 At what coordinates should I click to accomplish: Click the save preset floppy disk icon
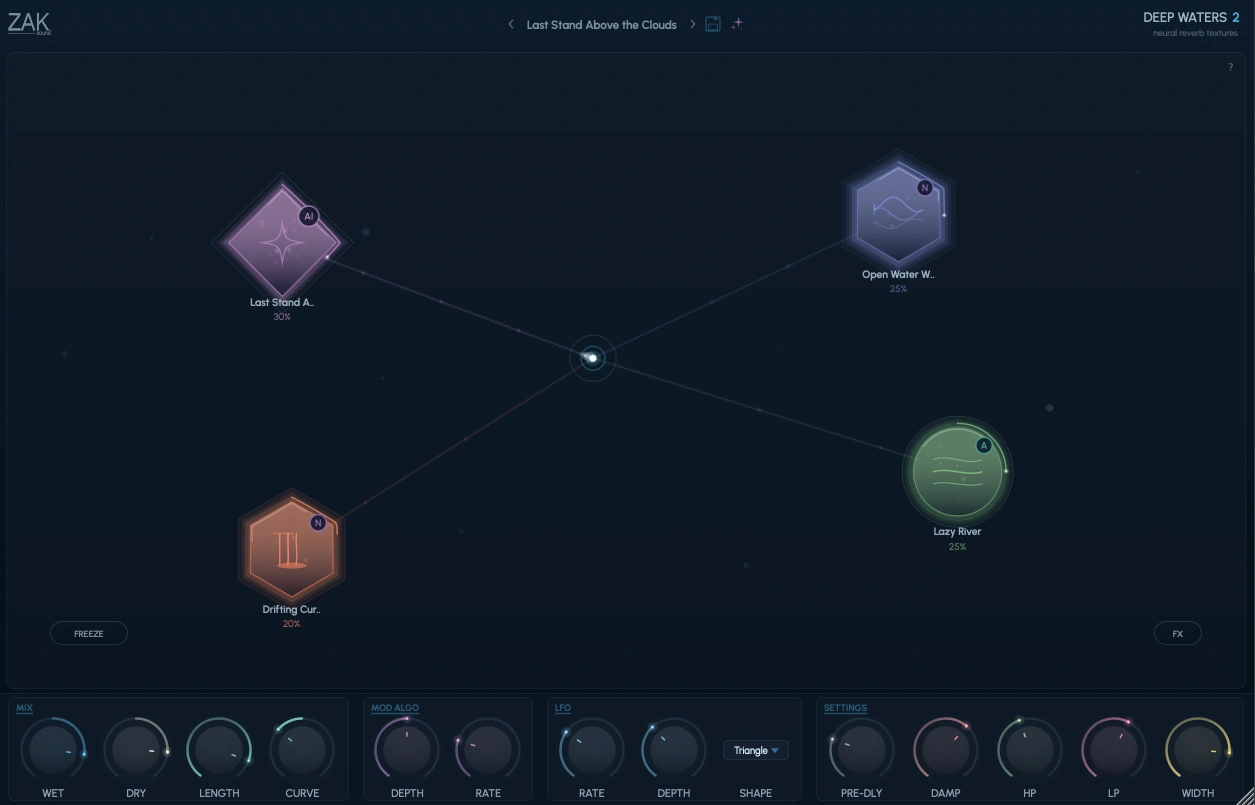coord(713,24)
